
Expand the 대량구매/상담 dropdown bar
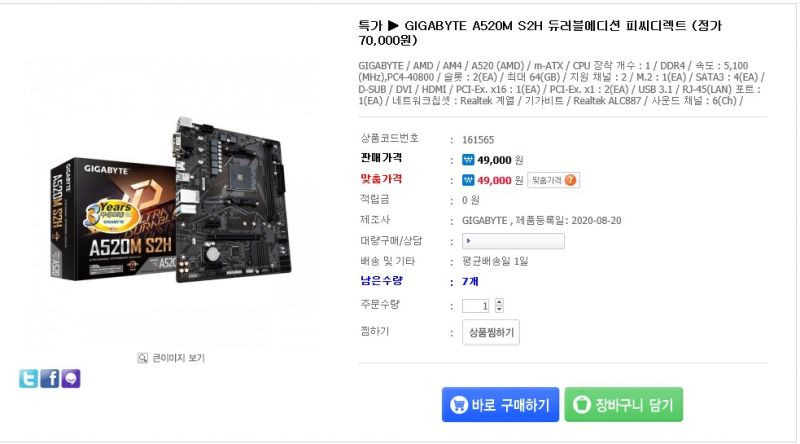(x=513, y=241)
